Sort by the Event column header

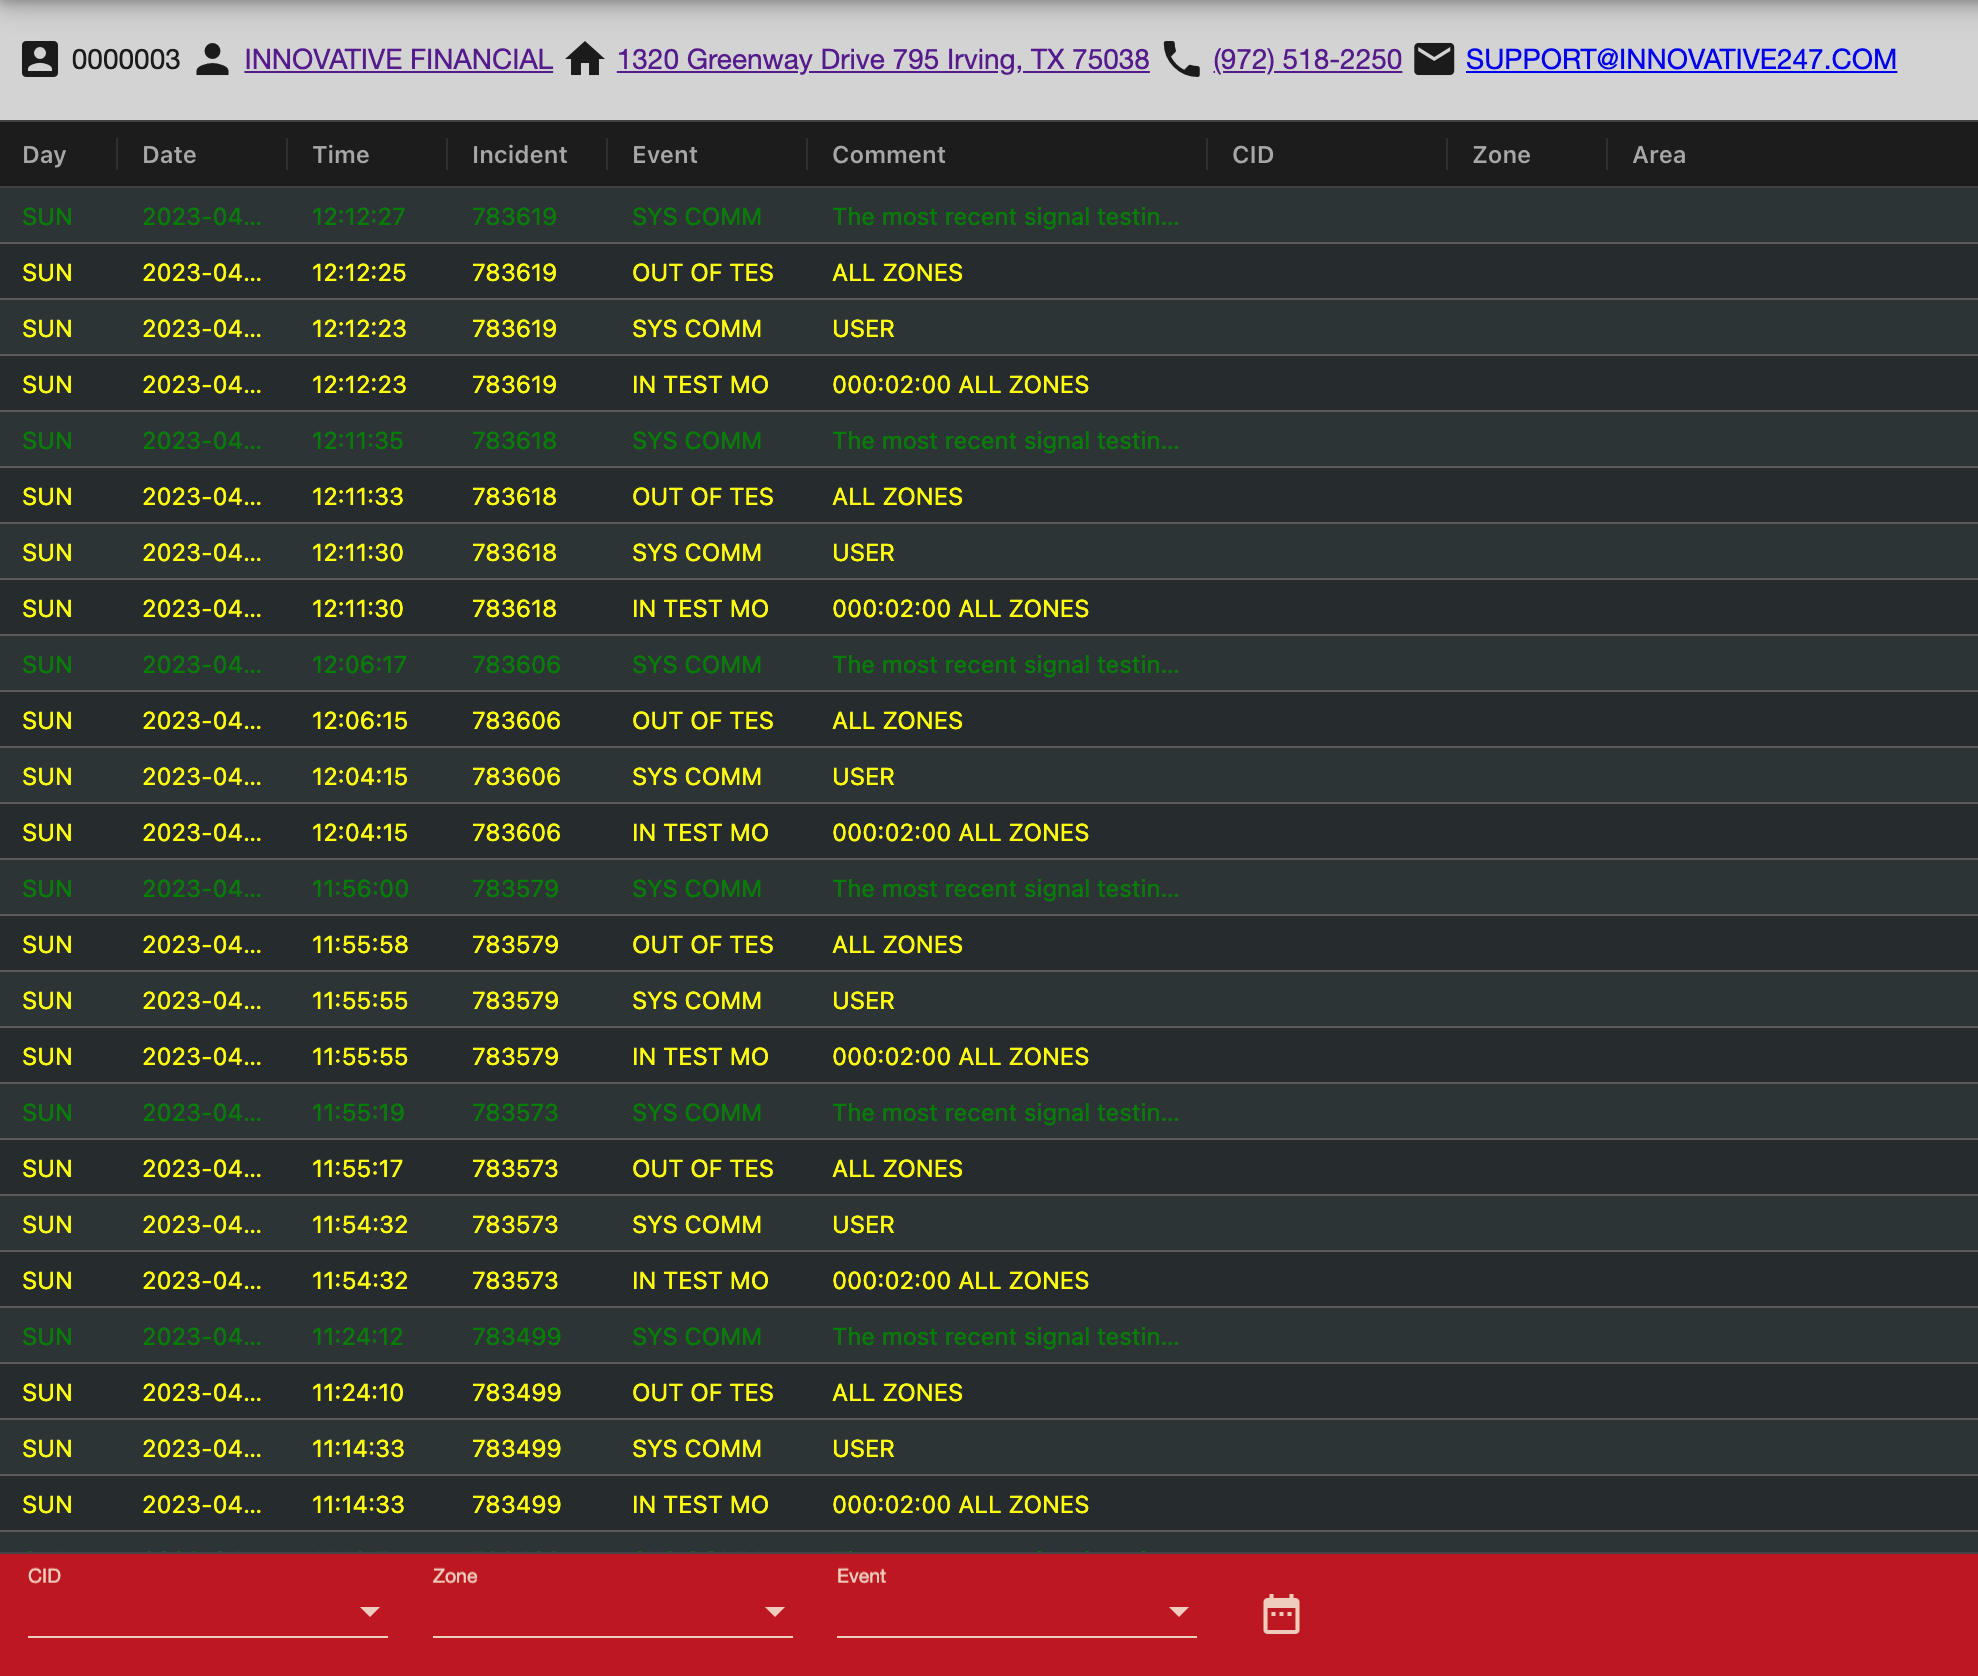(665, 155)
